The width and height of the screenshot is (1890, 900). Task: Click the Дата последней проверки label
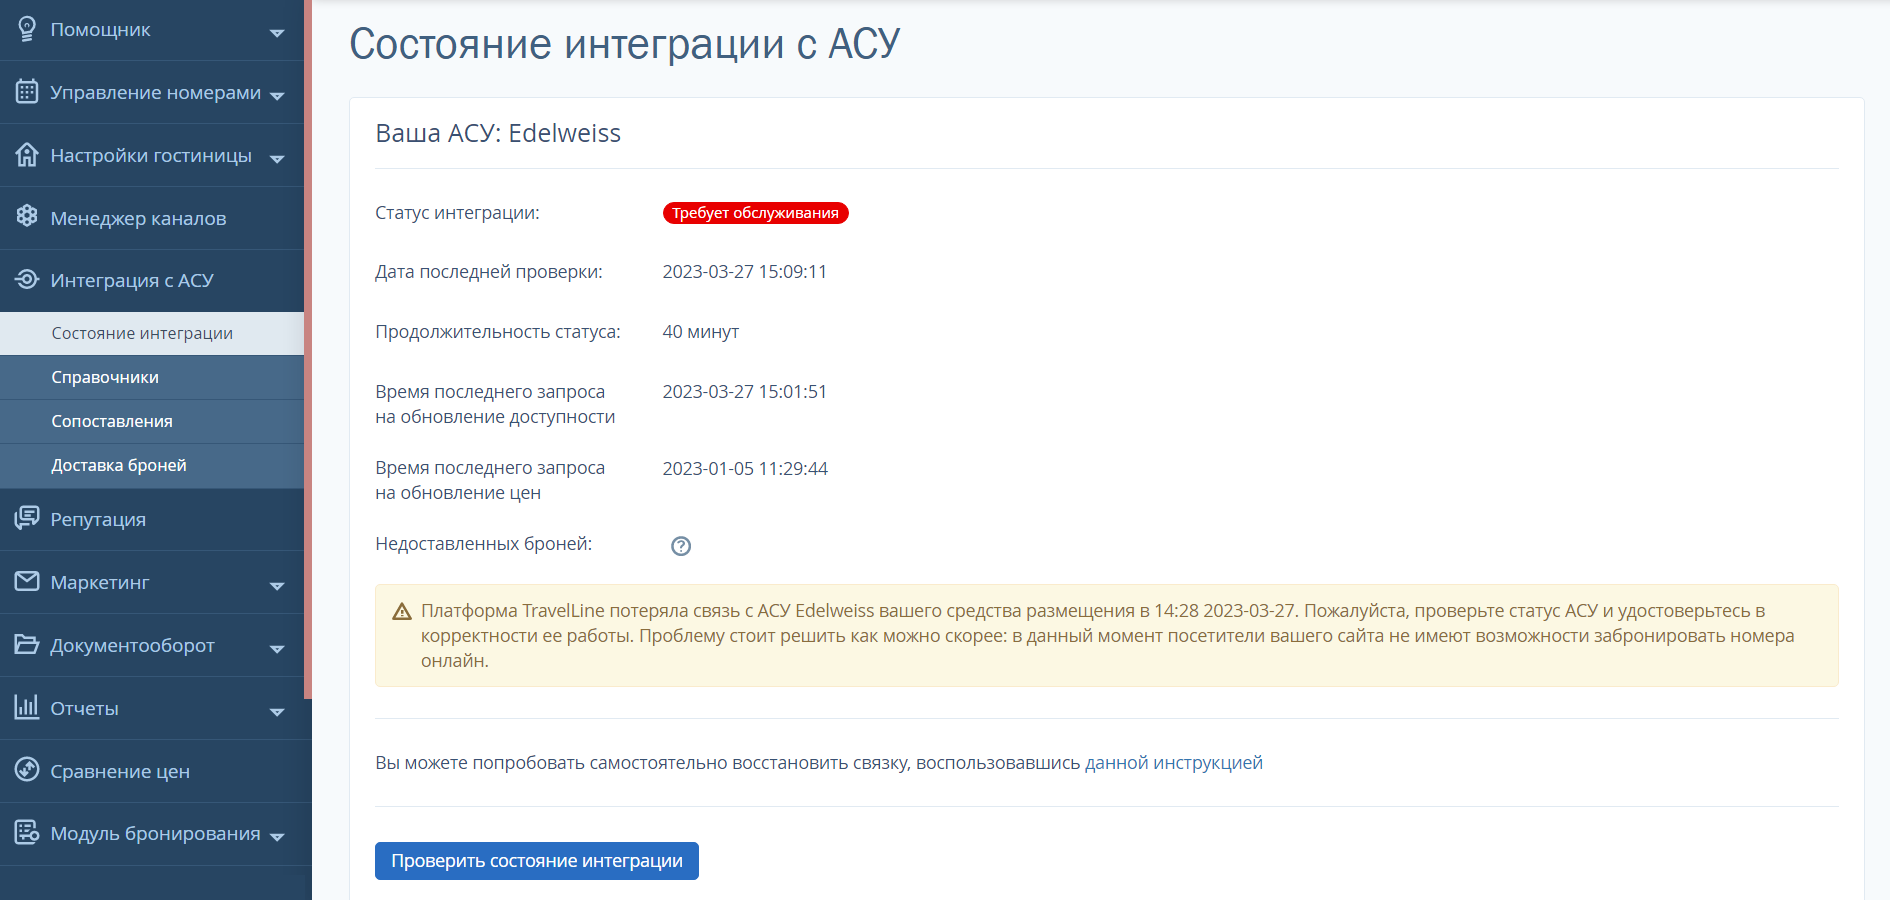pos(489,272)
